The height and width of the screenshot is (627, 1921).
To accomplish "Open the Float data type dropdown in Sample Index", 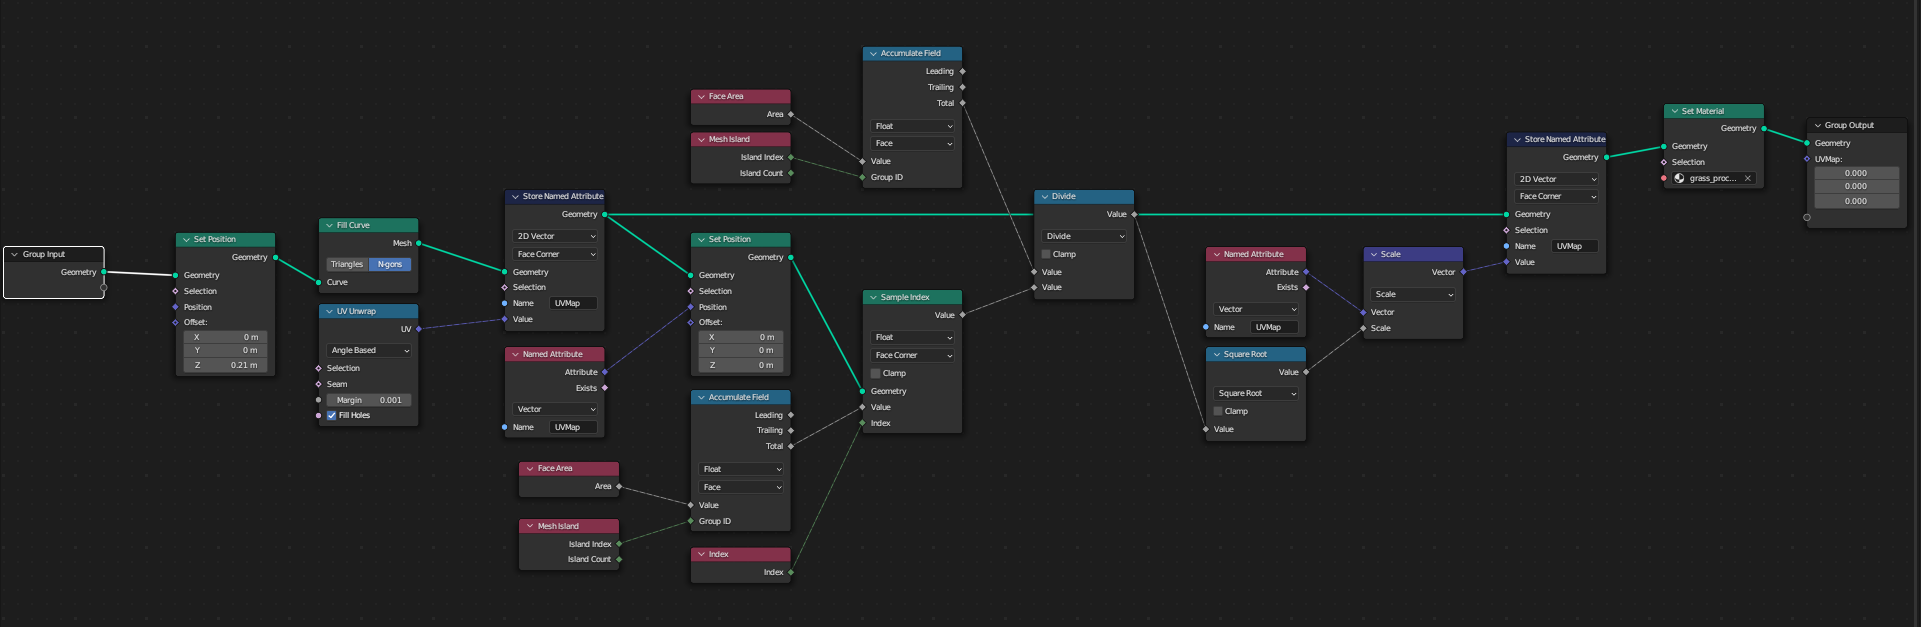I will (x=913, y=337).
